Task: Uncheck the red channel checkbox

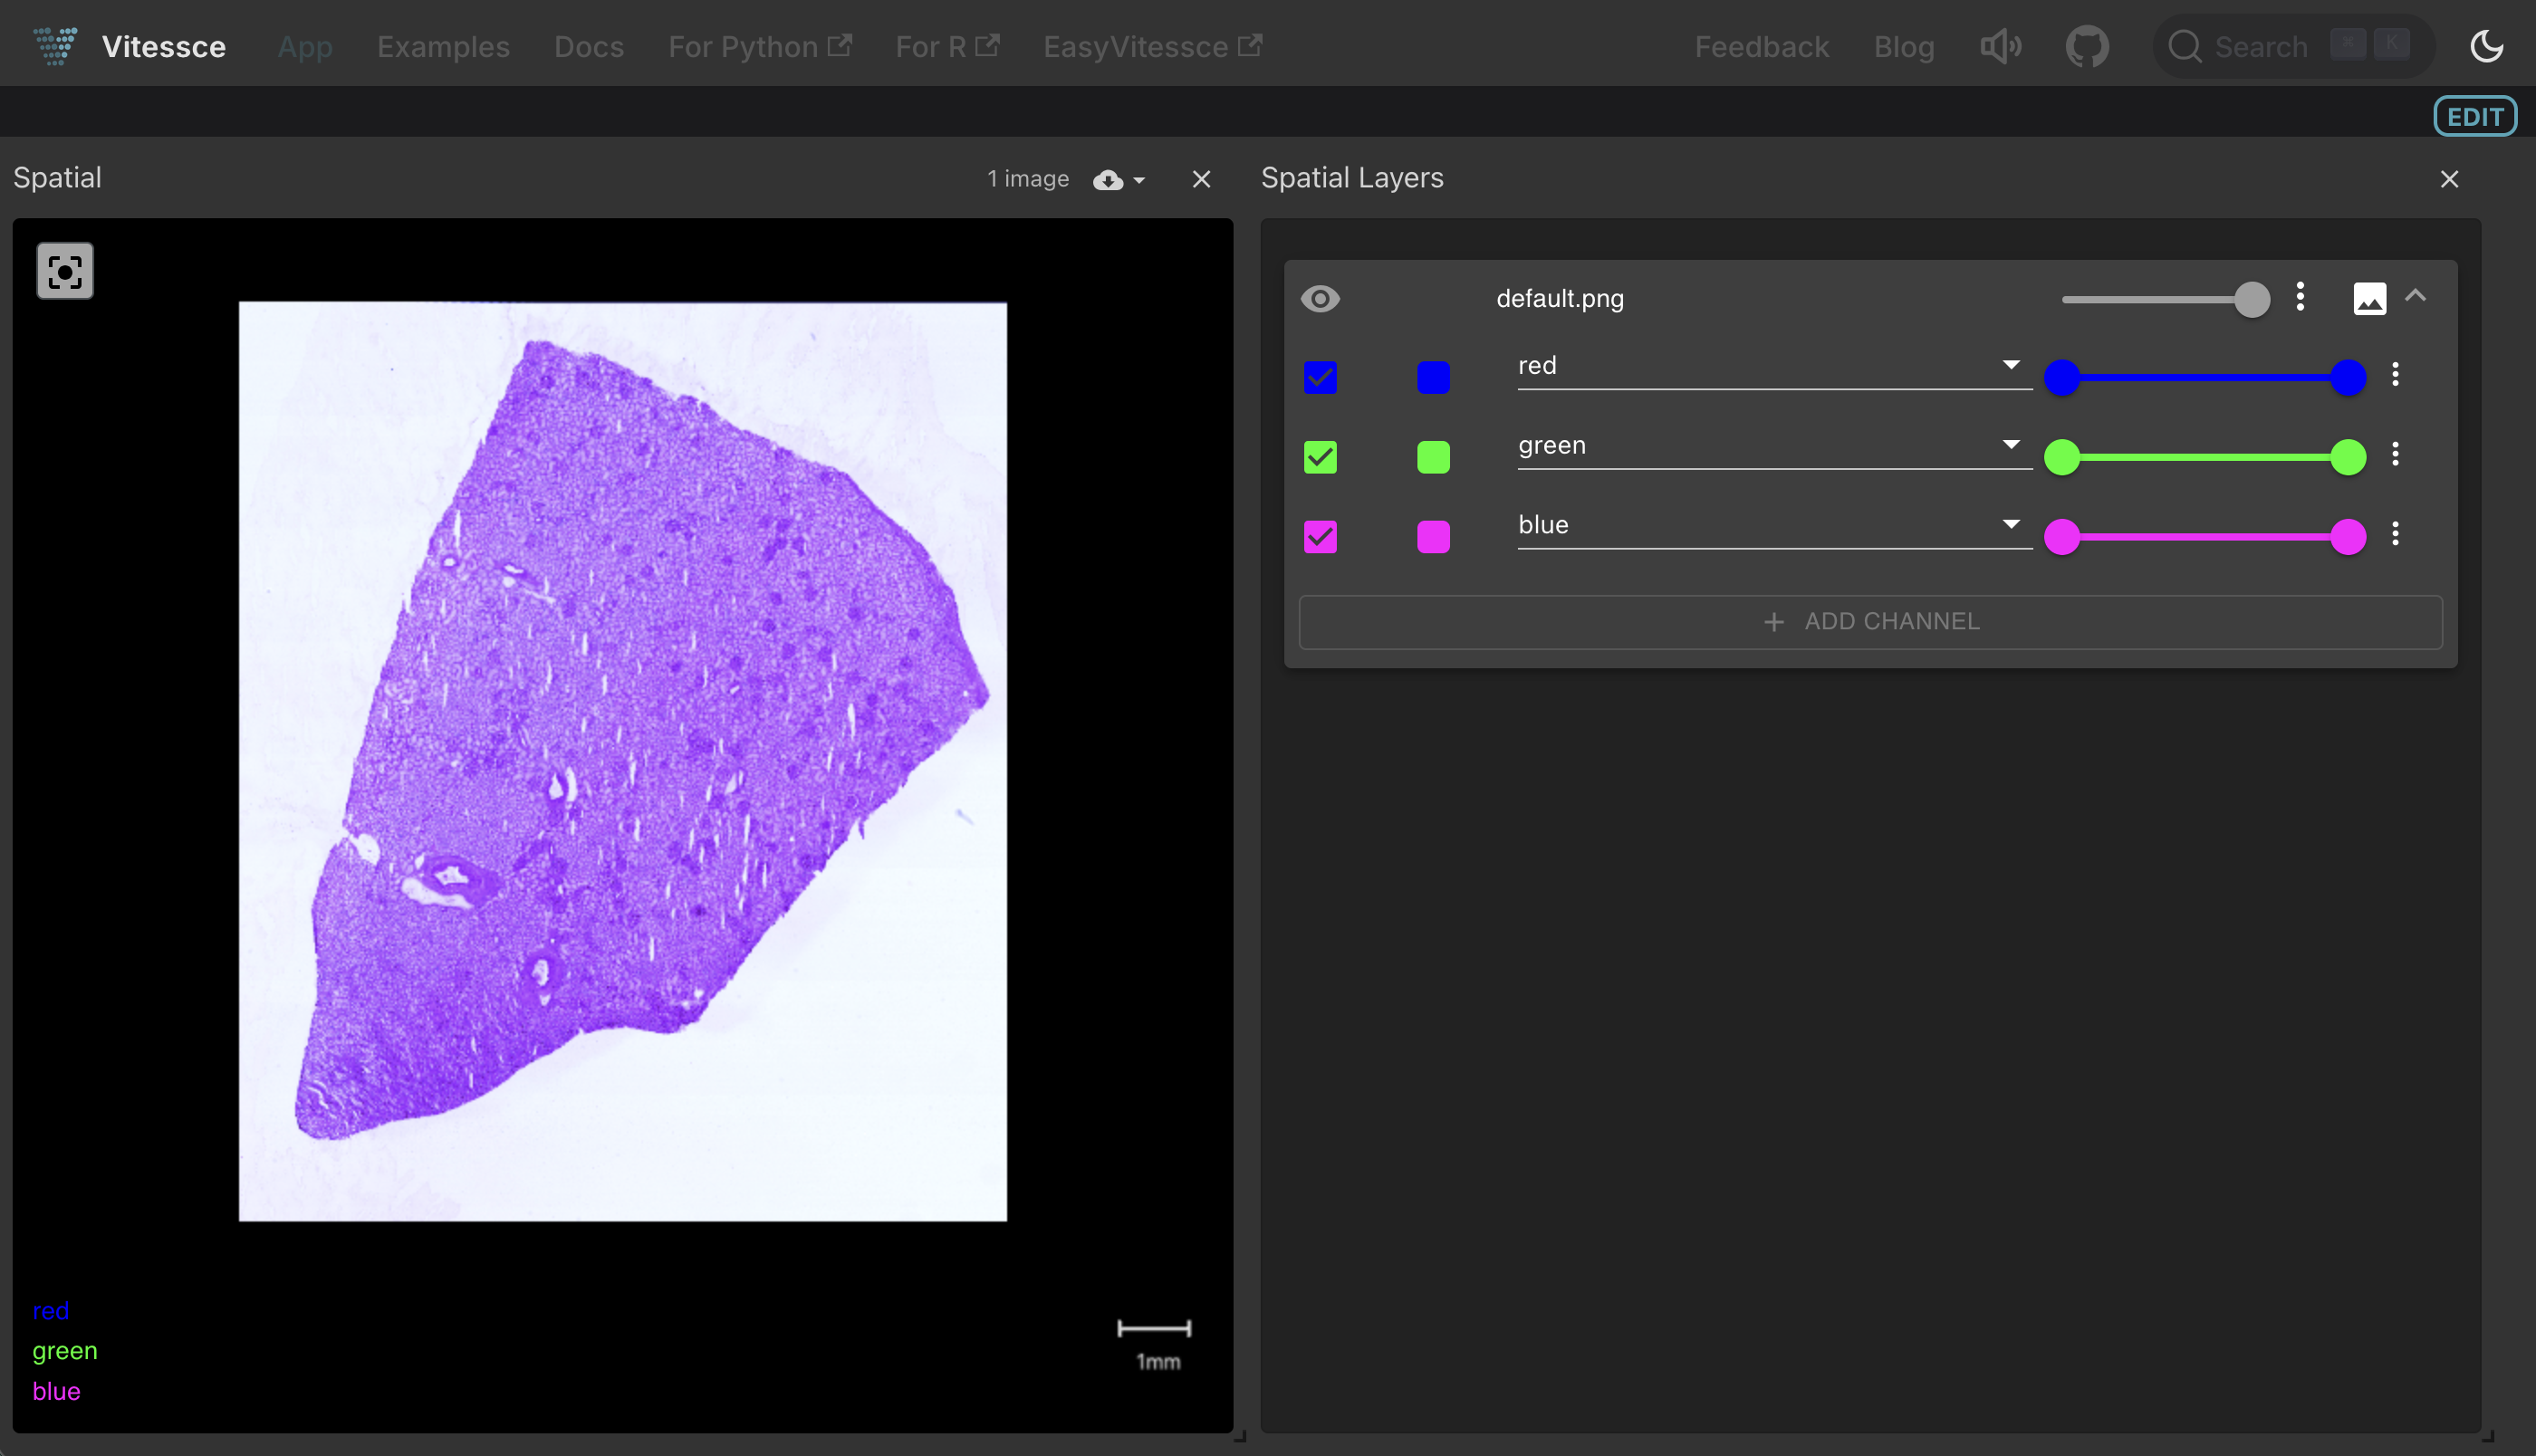Action: pyautogui.click(x=1320, y=377)
